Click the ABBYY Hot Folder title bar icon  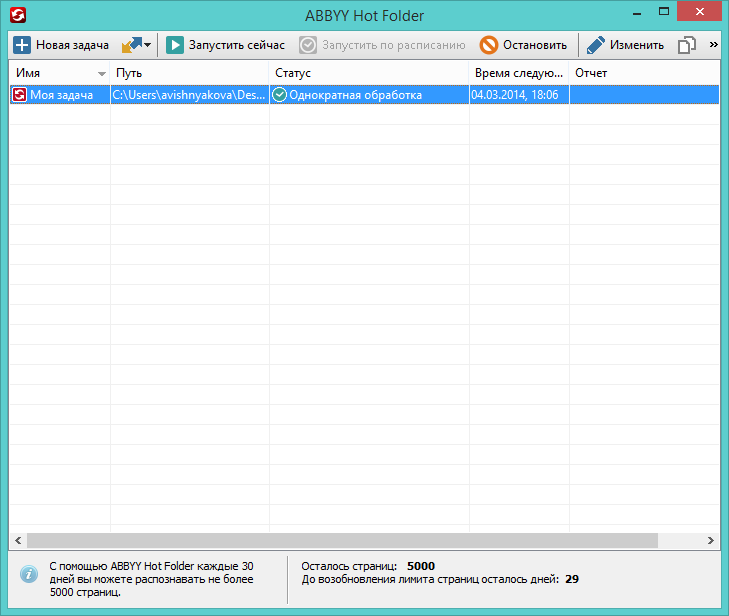point(18,15)
